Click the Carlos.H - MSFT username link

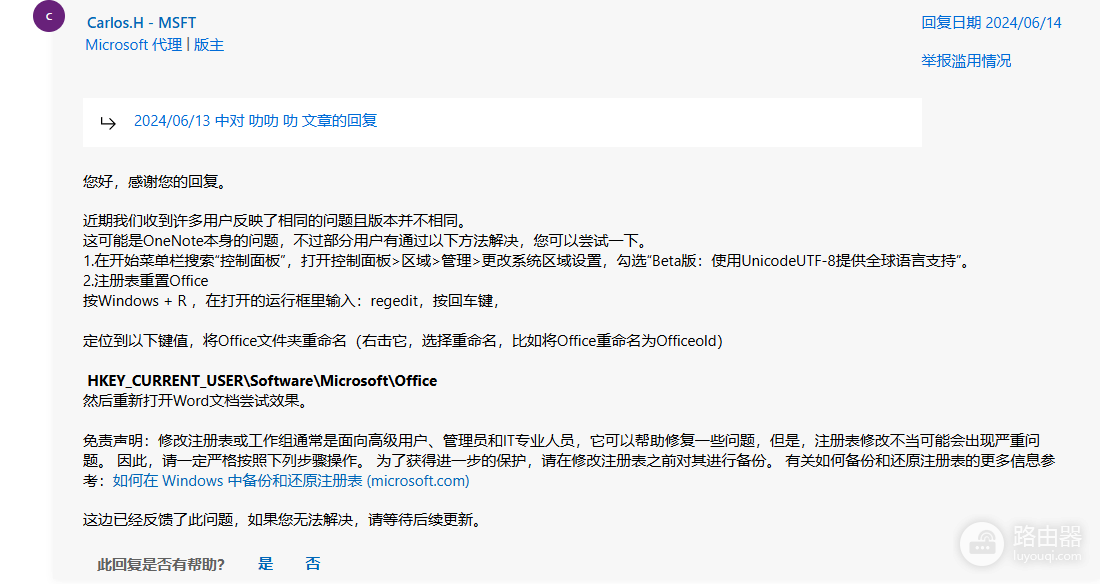(x=142, y=22)
